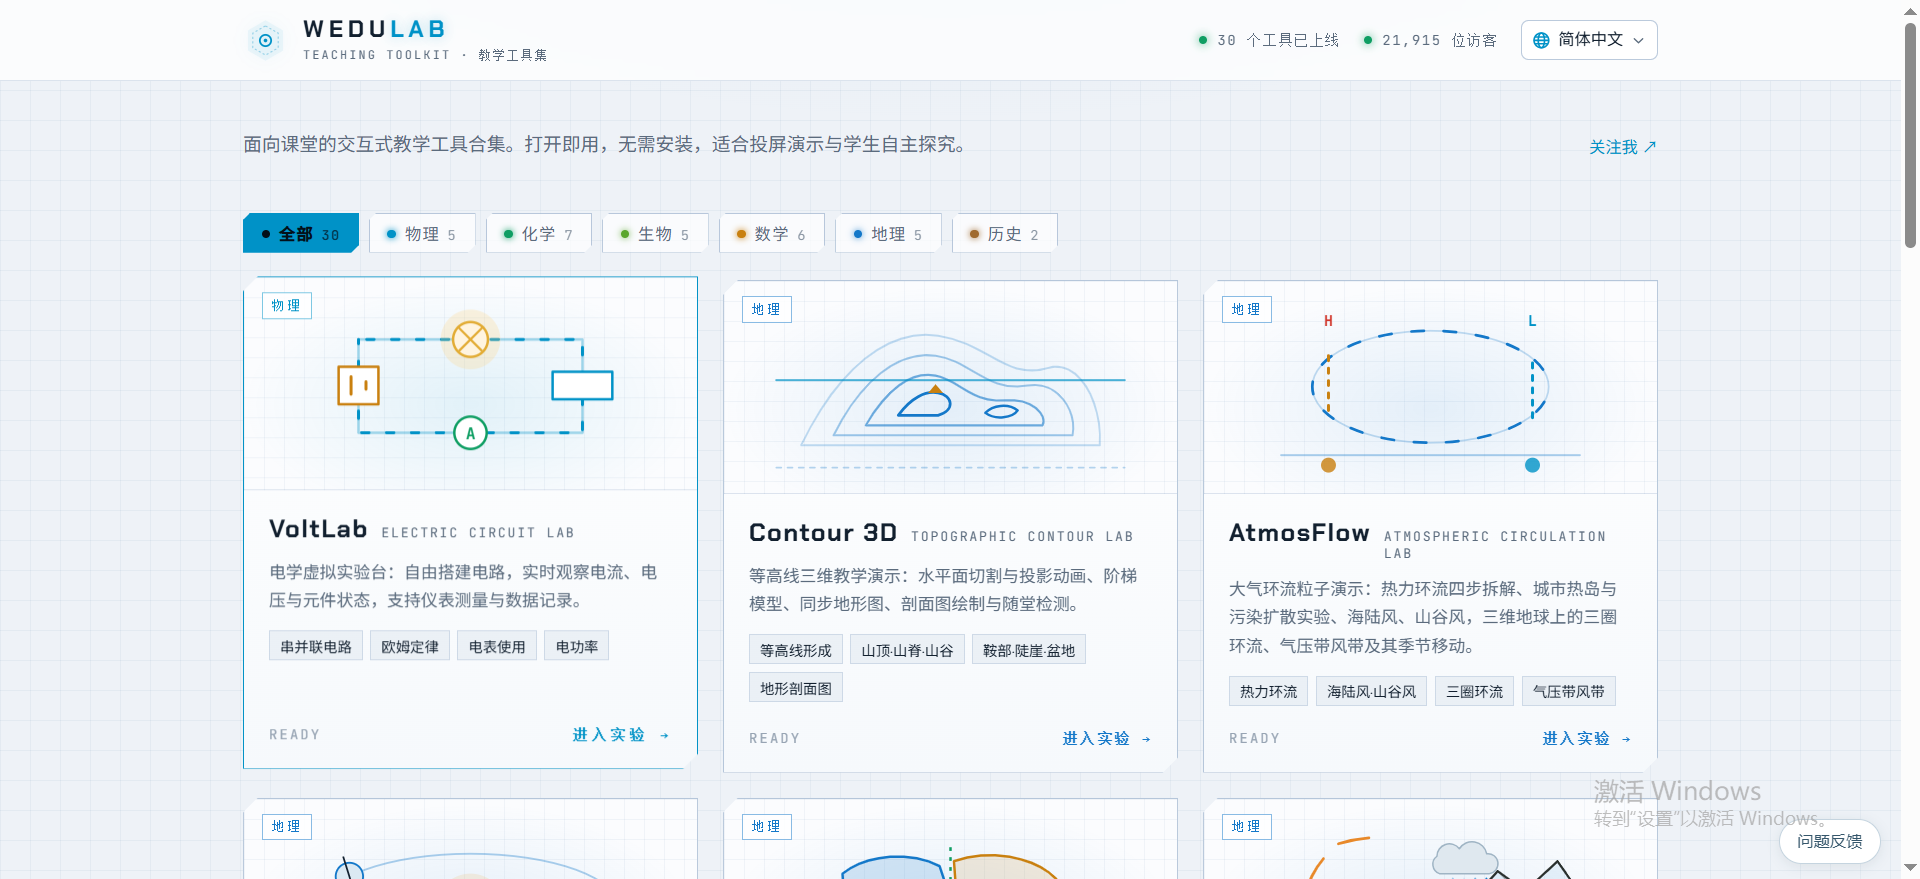The width and height of the screenshot is (1920, 879).
Task: Click the 地理 tag on AtmosFlow card
Action: [x=1246, y=309]
